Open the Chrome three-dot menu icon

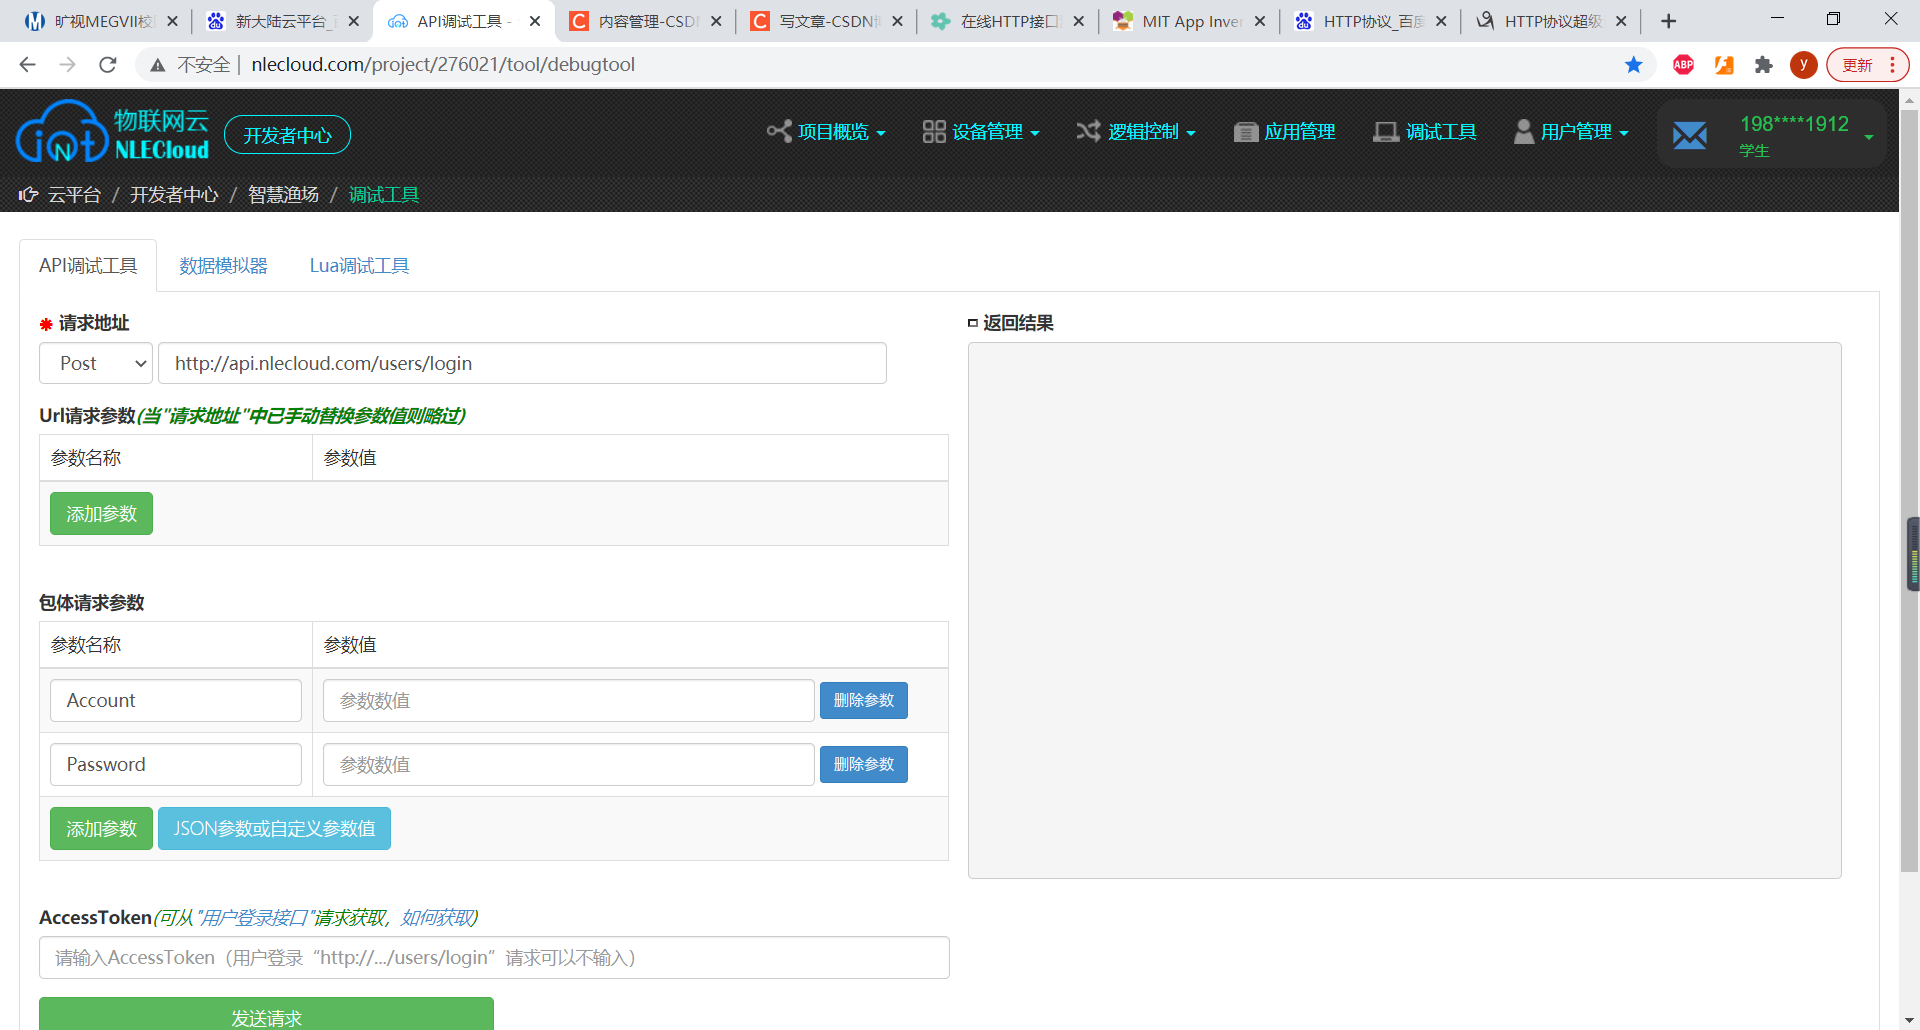[1892, 65]
